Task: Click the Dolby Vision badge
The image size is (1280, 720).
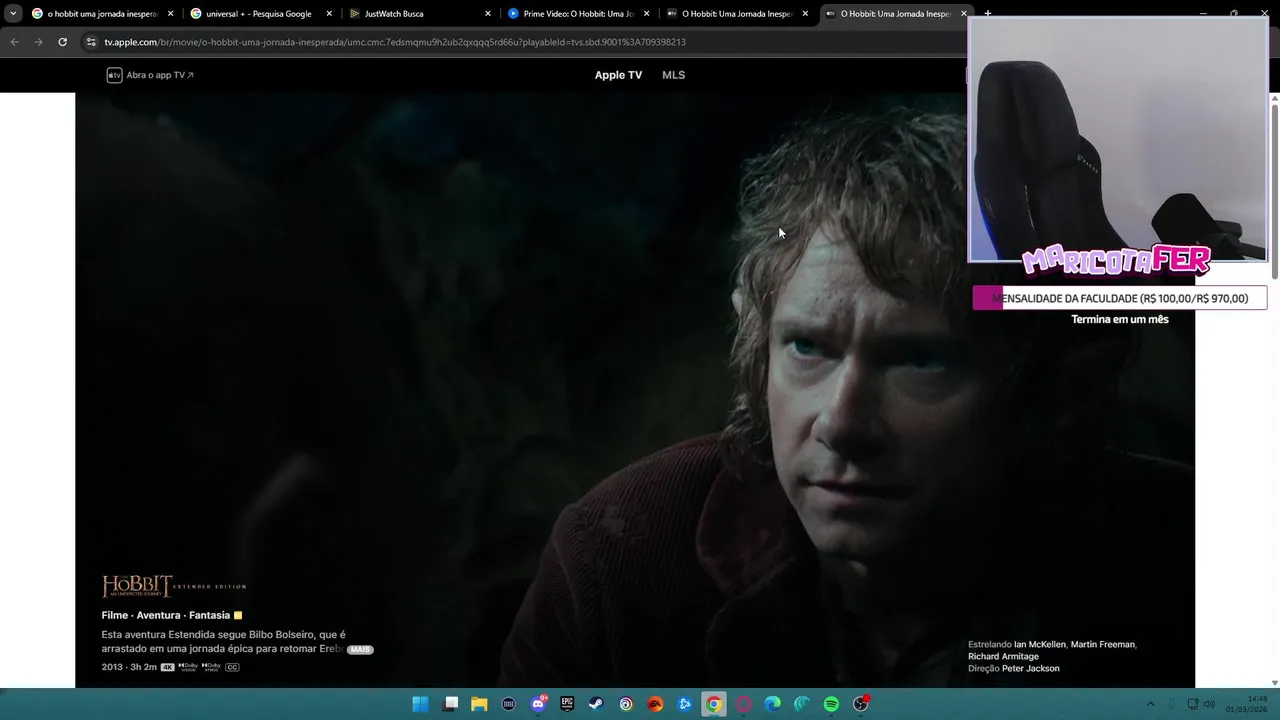Action: [x=187, y=667]
